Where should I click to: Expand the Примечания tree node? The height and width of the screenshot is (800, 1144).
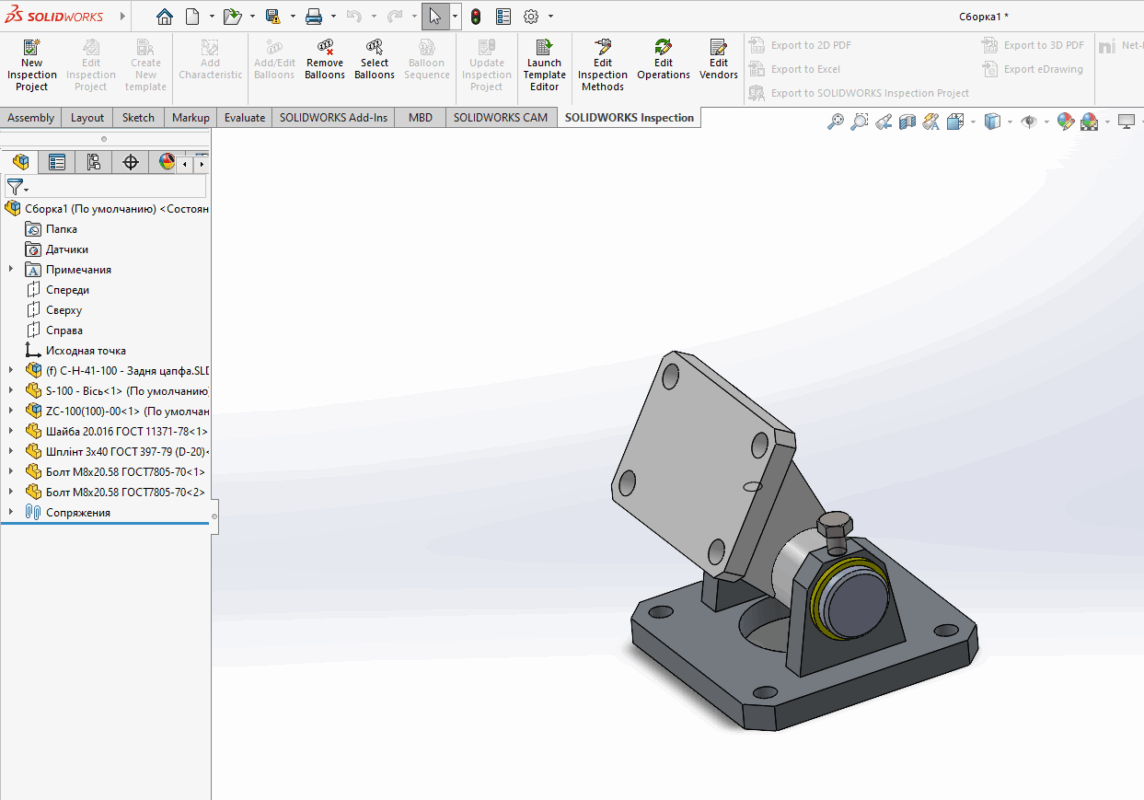click(x=11, y=270)
